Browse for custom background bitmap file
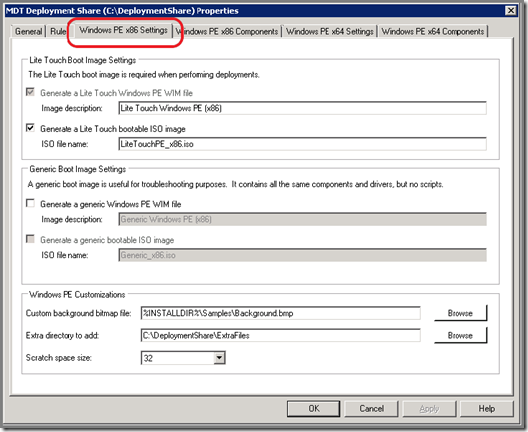The width and height of the screenshot is (528, 432). (460, 313)
